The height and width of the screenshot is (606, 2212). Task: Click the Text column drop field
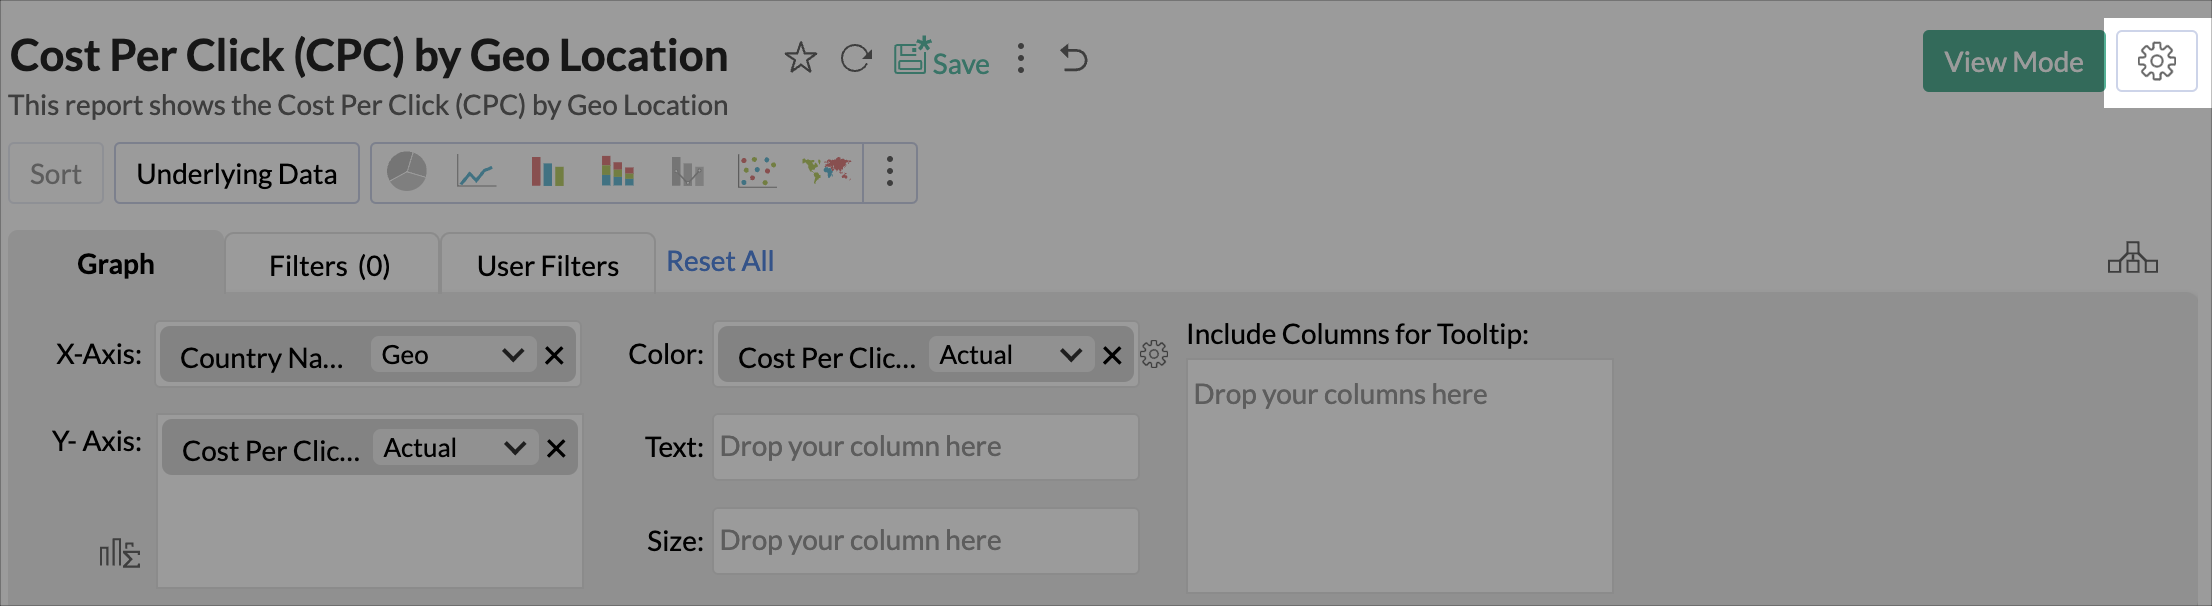pyautogui.click(x=925, y=447)
